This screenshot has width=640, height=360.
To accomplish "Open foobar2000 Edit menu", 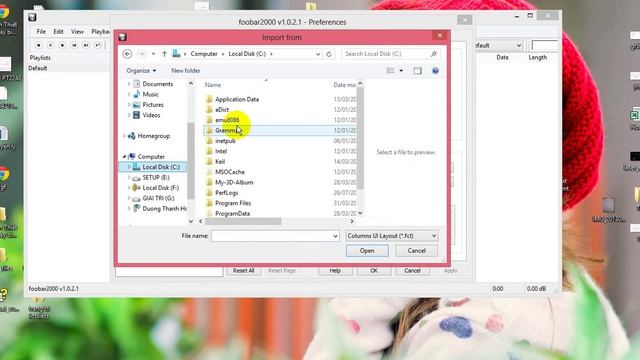I will (58, 31).
